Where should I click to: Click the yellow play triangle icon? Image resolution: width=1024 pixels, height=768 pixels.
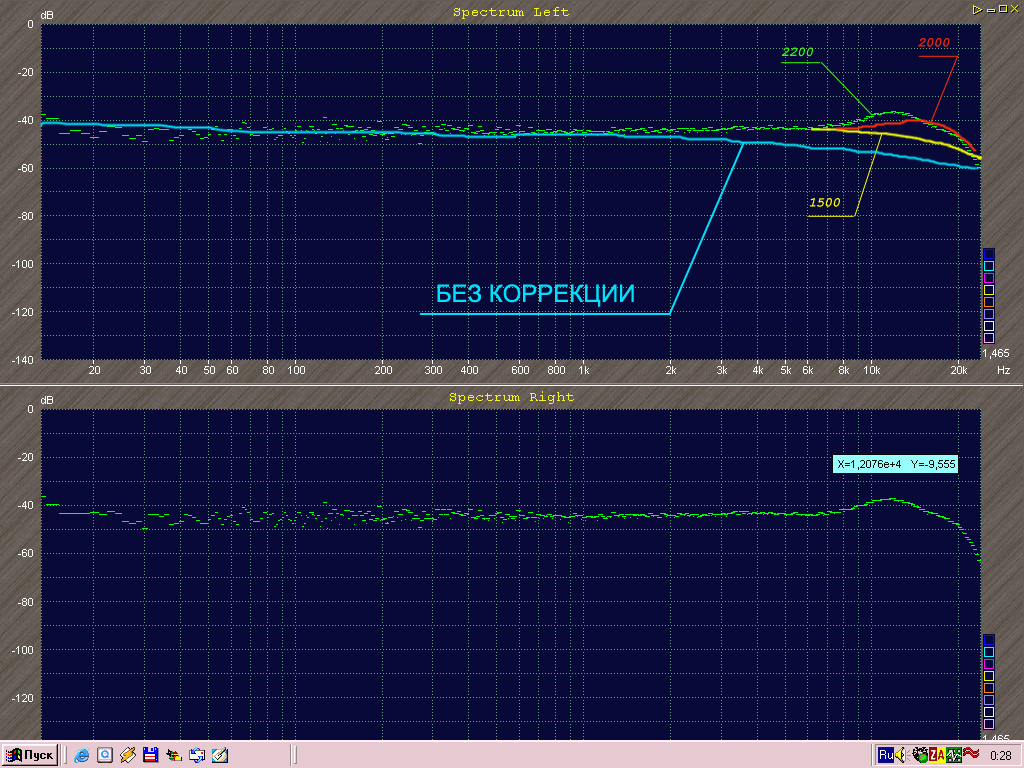(x=975, y=8)
